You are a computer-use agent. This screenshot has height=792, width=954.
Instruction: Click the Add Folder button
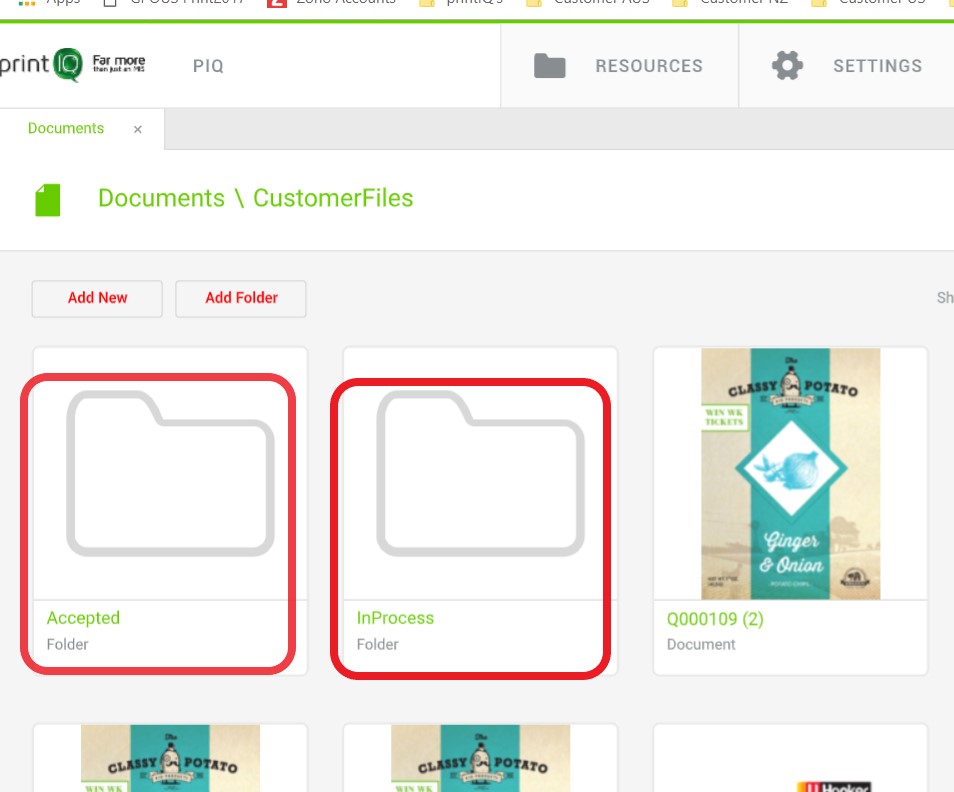[x=241, y=298]
